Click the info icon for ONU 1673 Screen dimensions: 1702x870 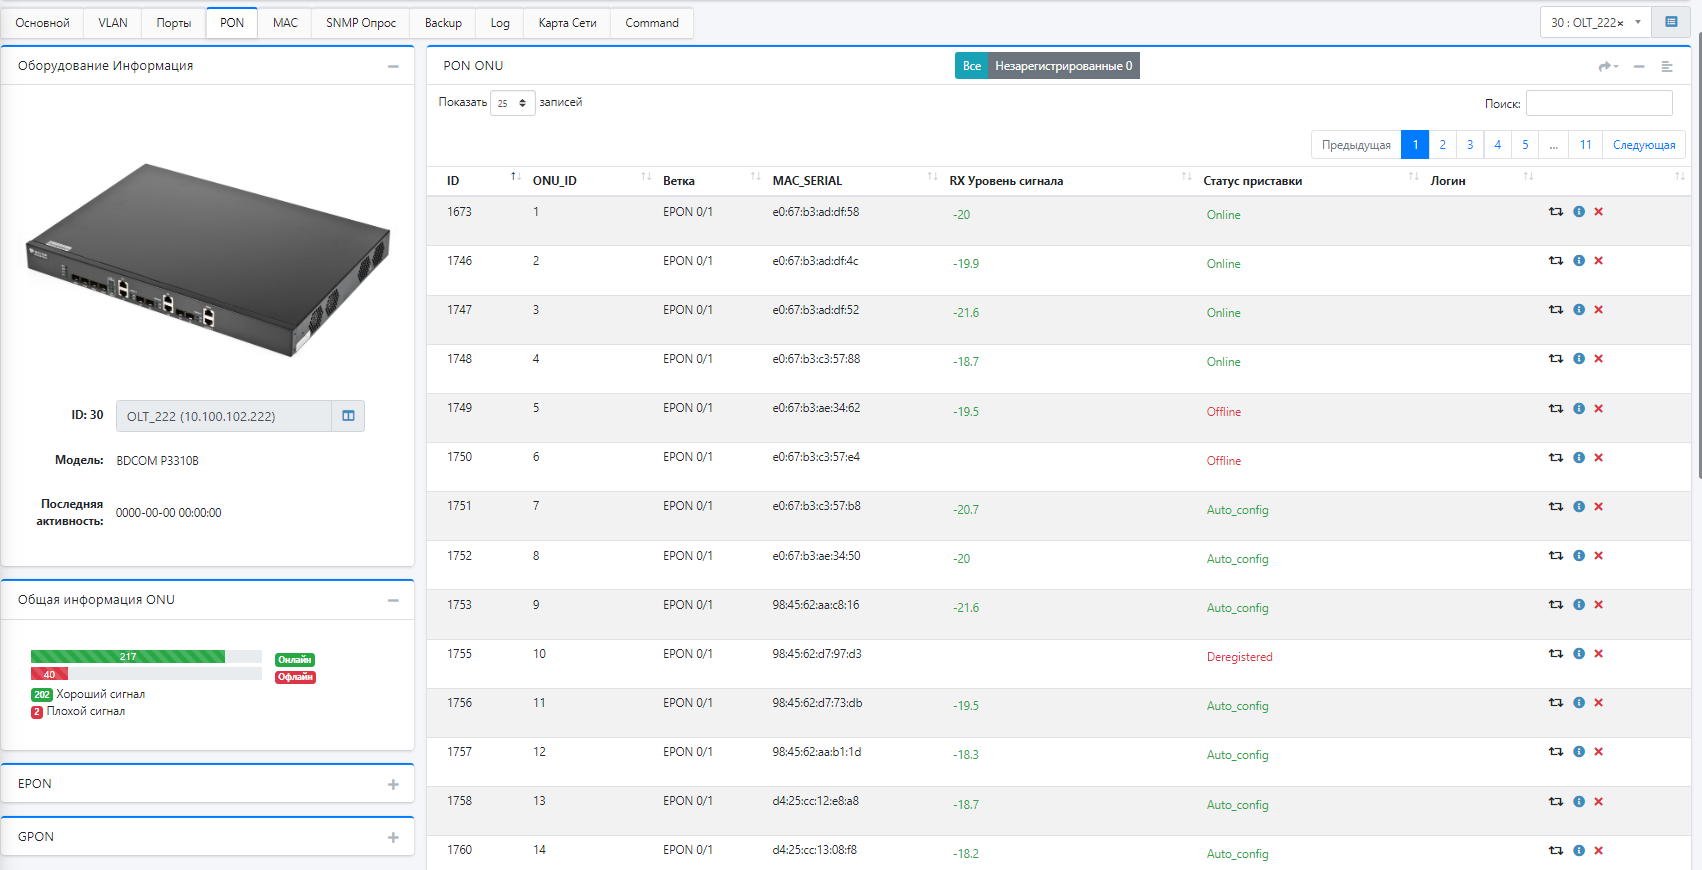(x=1579, y=212)
